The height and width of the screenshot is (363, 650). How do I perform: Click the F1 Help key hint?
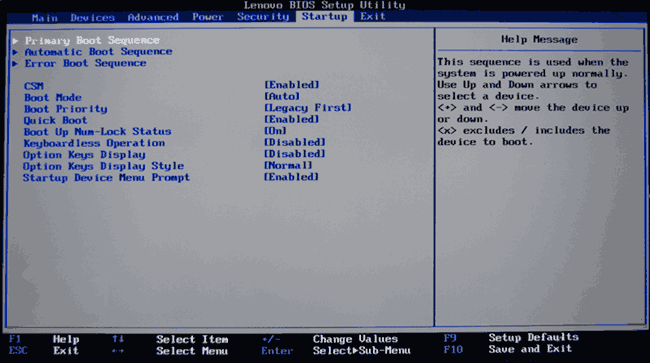pos(44,339)
